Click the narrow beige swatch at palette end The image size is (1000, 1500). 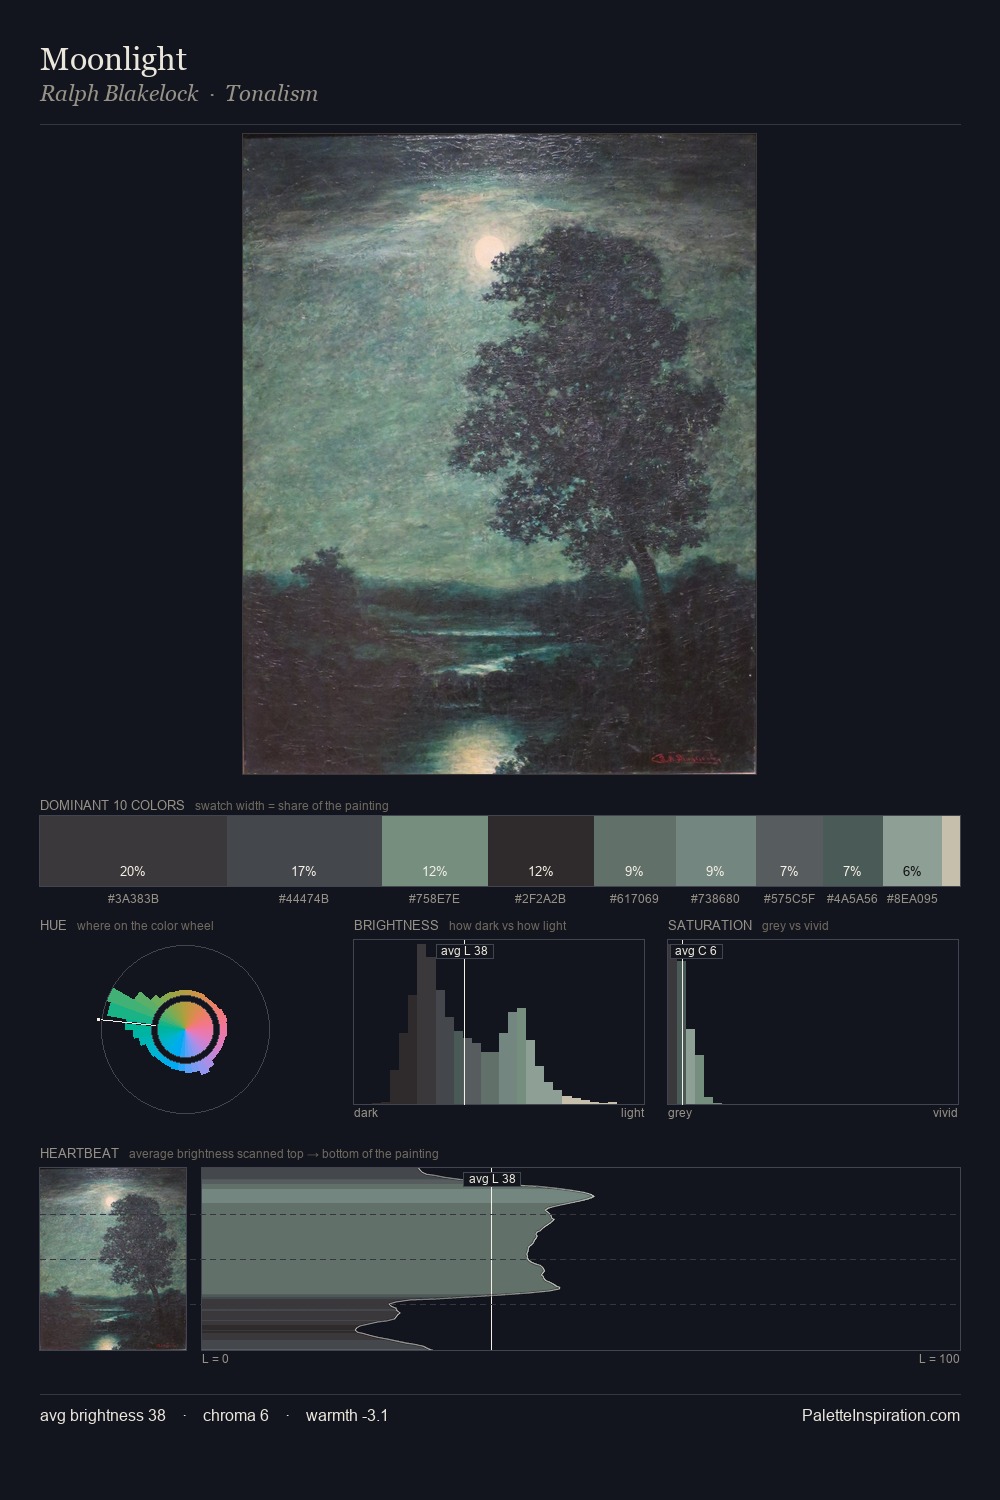point(951,851)
